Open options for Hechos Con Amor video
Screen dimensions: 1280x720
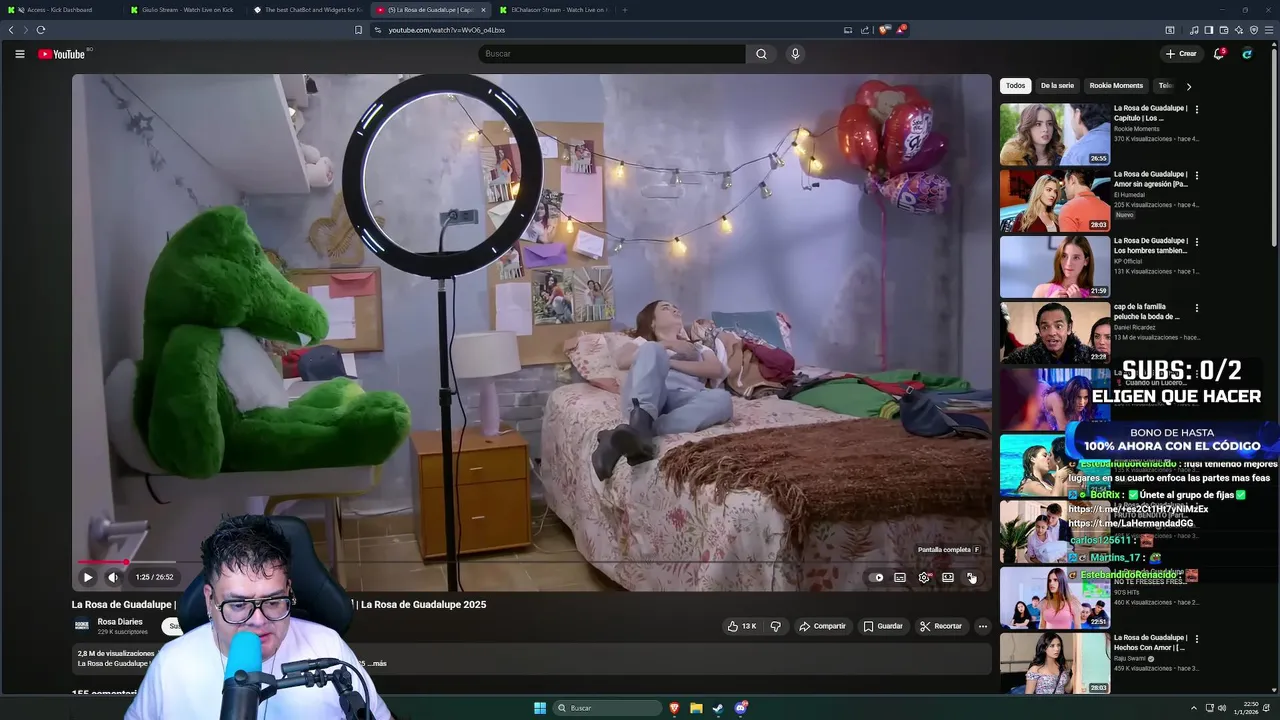1197,638
